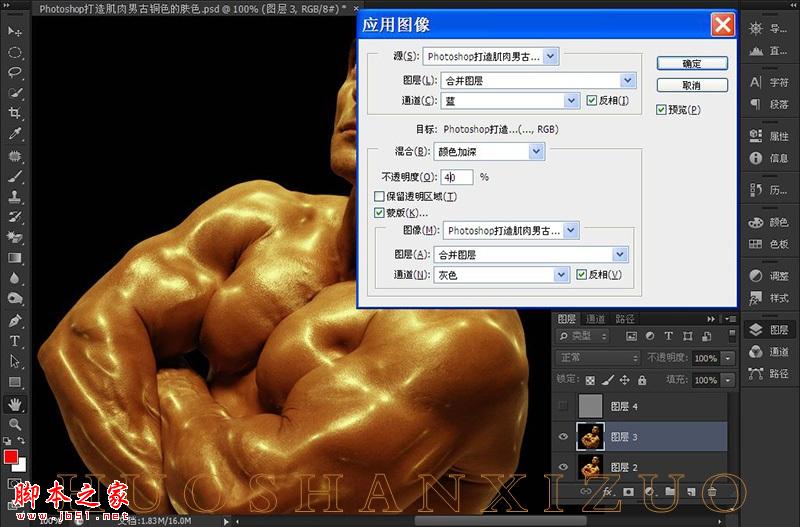
Task: Open the Swatches panel icon
Action: [x=756, y=244]
